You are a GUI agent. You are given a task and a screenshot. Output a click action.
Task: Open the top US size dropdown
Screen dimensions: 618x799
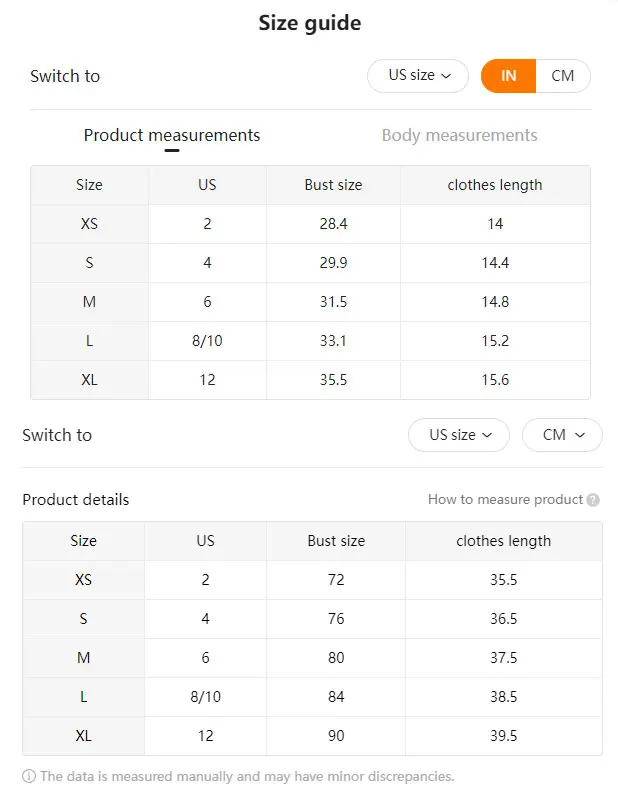[418, 76]
